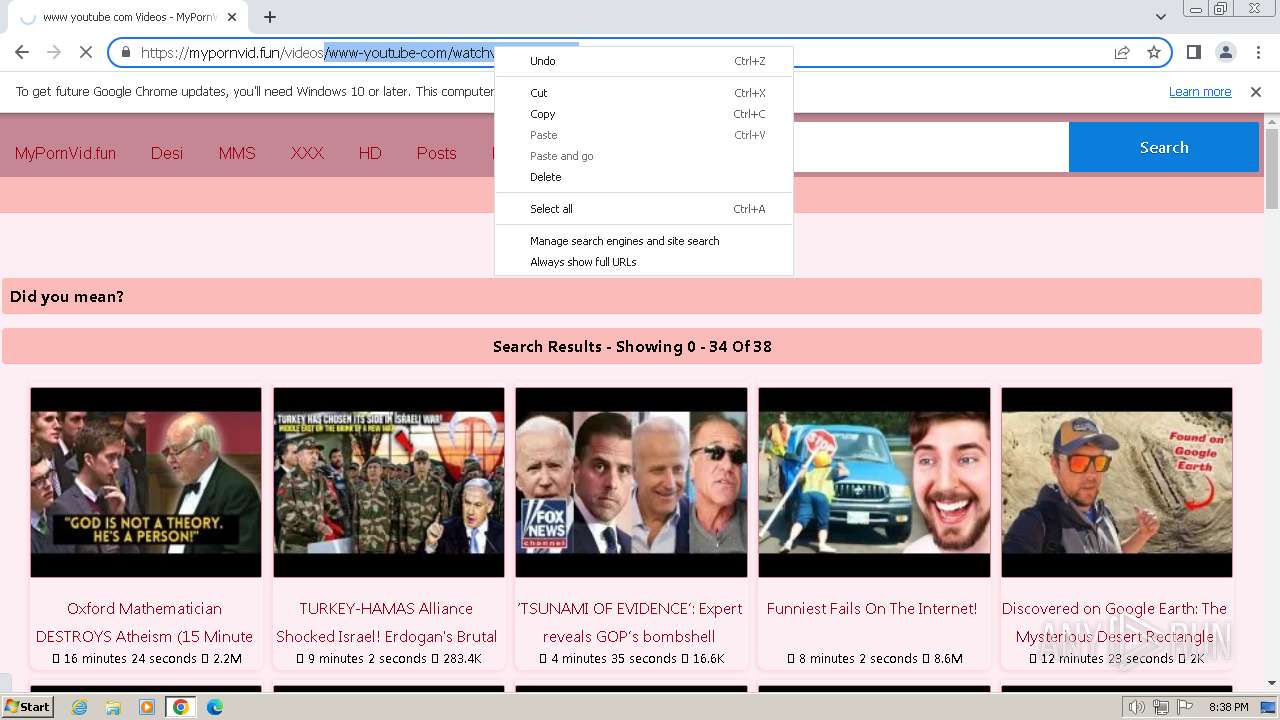Bookmark this page with star icon
This screenshot has width=1280, height=720.
click(1154, 52)
